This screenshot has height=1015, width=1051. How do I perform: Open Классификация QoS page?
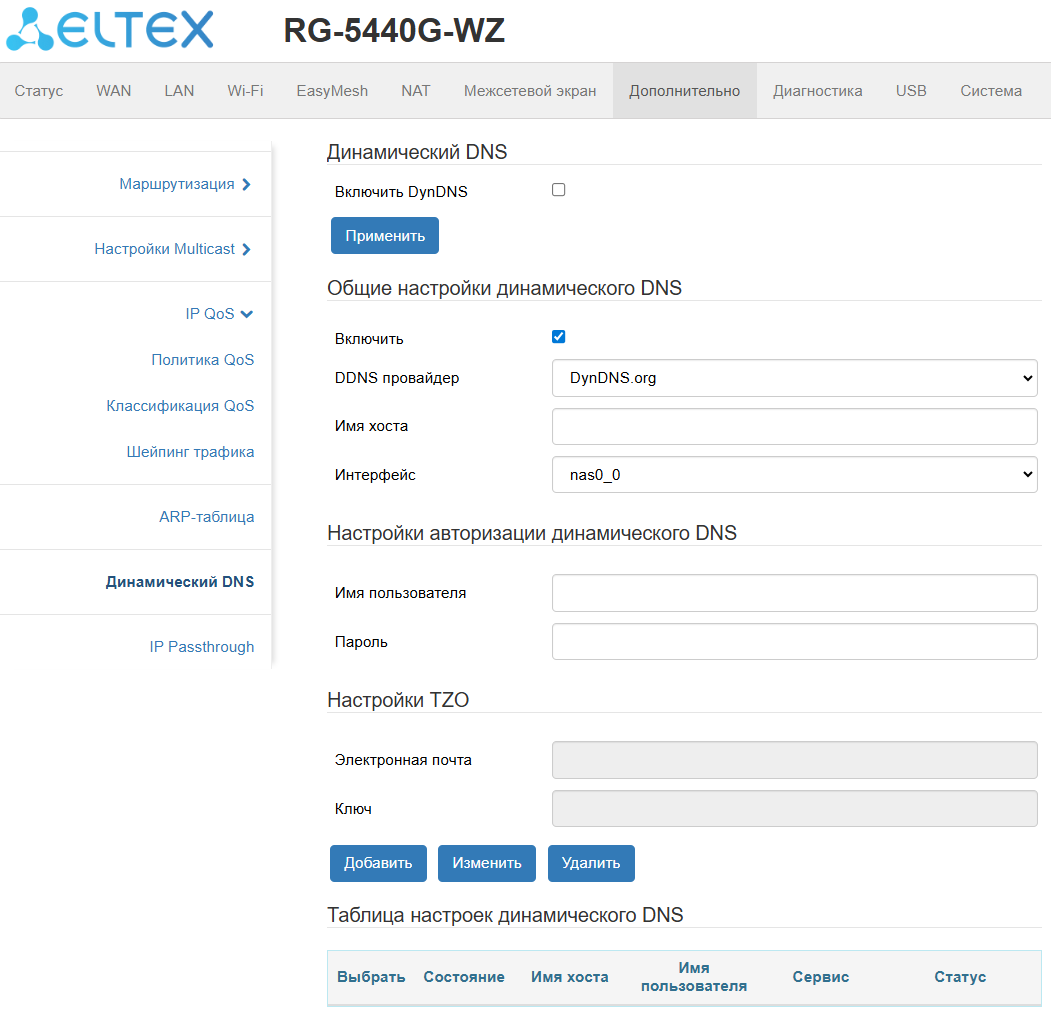pyautogui.click(x=180, y=406)
